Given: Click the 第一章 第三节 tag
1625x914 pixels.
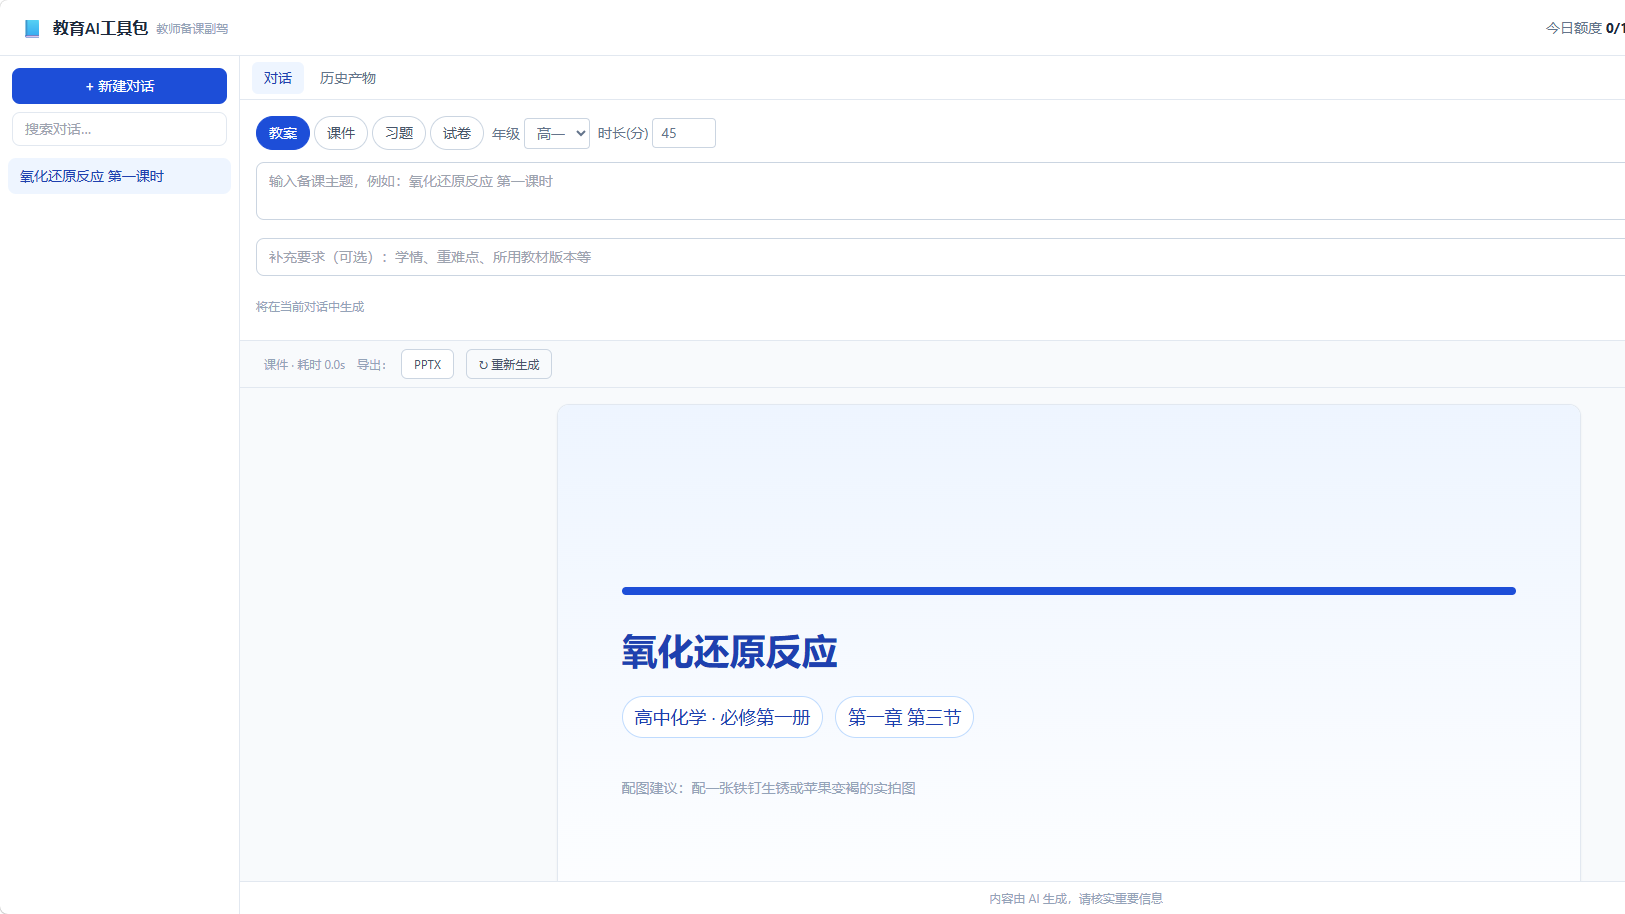Looking at the screenshot, I should (904, 717).
